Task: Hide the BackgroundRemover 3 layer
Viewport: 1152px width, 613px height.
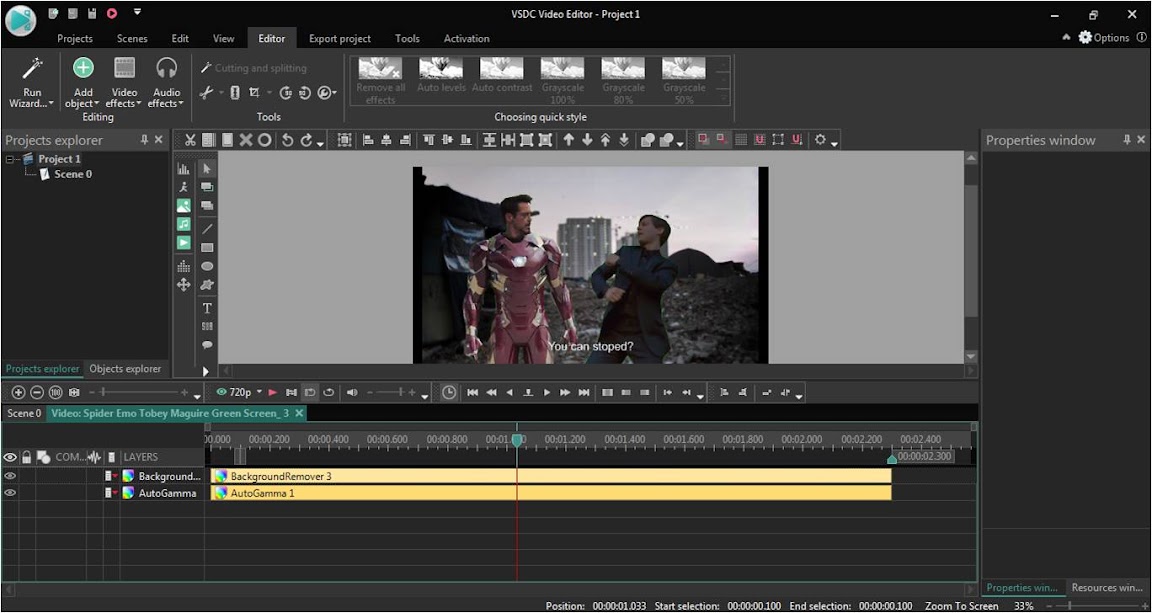Action: pos(10,476)
